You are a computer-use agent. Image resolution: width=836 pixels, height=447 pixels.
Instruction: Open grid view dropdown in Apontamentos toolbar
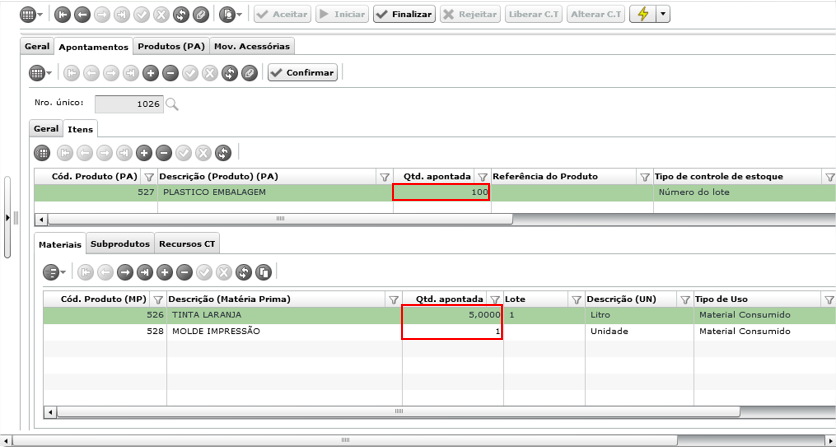click(41, 73)
